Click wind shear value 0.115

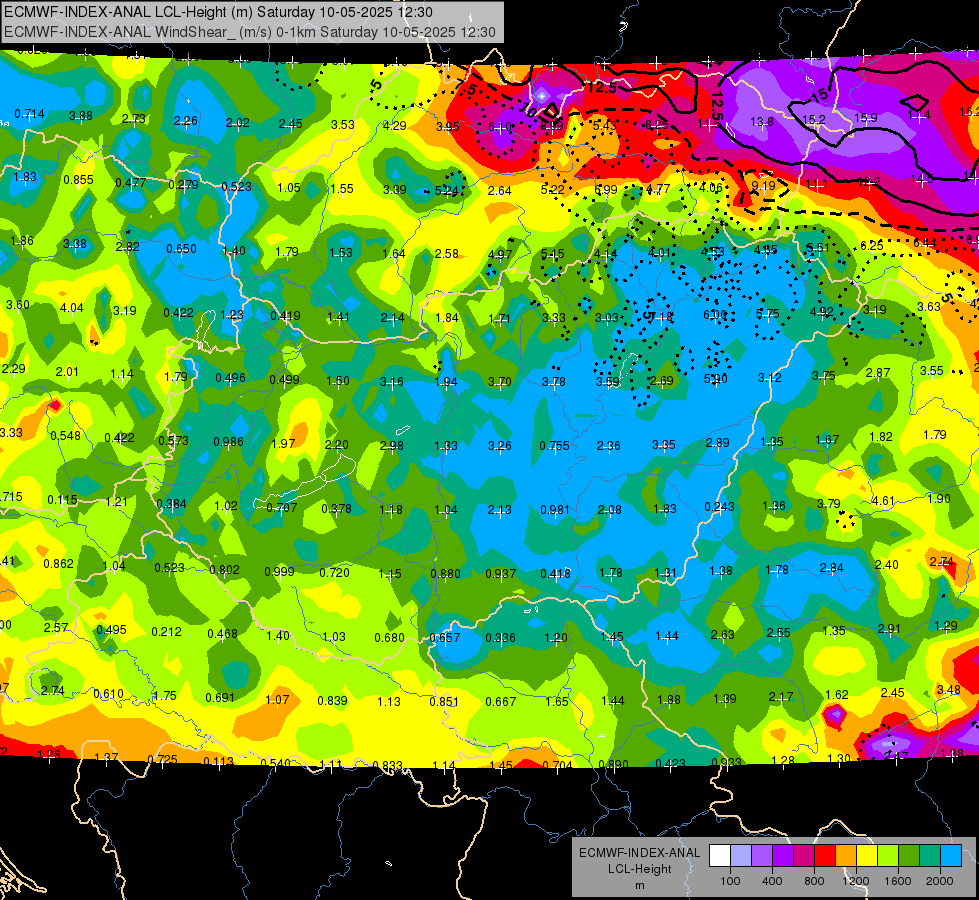click(x=62, y=500)
